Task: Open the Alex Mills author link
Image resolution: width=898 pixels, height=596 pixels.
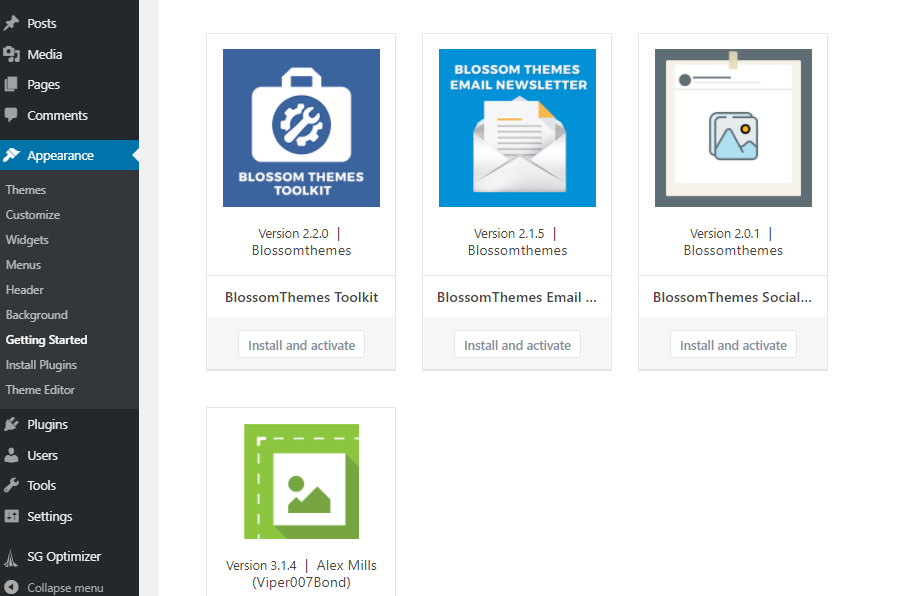Action: (x=346, y=565)
